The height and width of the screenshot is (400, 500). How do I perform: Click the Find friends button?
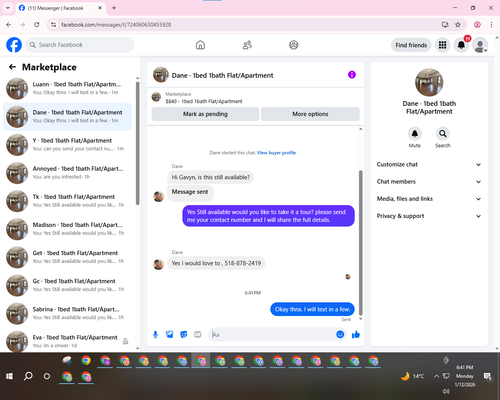tap(411, 45)
